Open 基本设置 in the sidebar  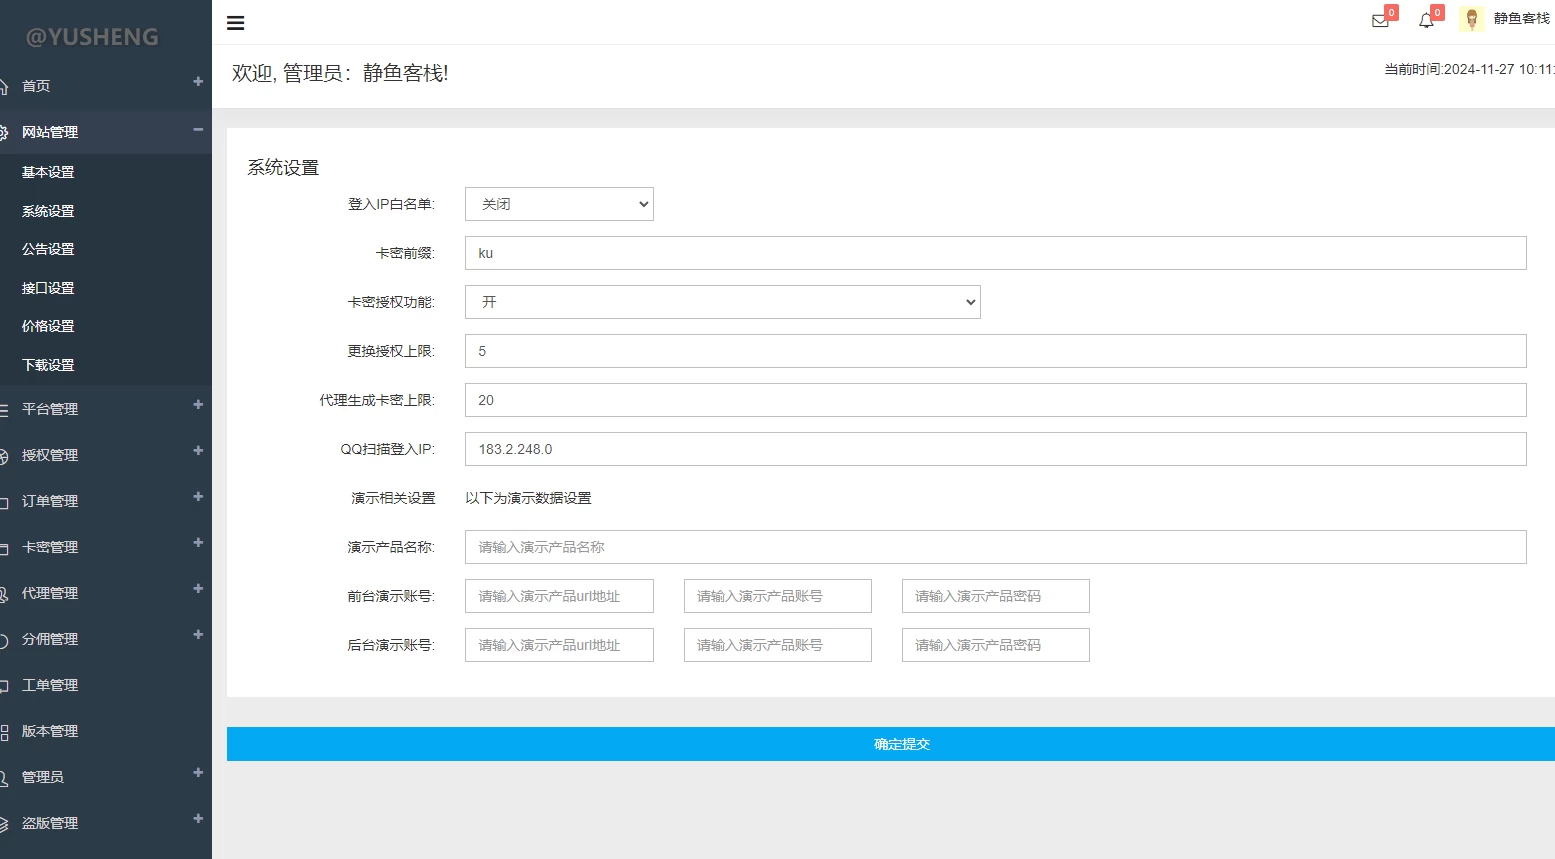coord(48,172)
